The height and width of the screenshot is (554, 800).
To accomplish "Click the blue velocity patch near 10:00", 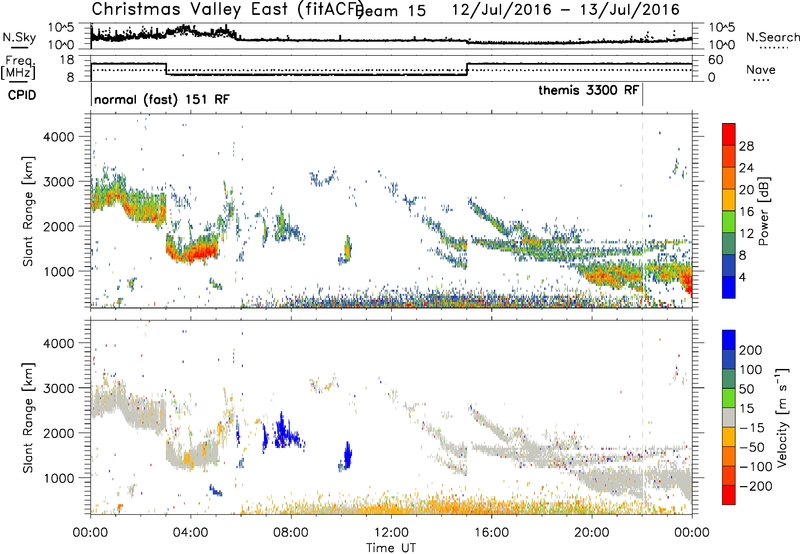I will point(348,456).
